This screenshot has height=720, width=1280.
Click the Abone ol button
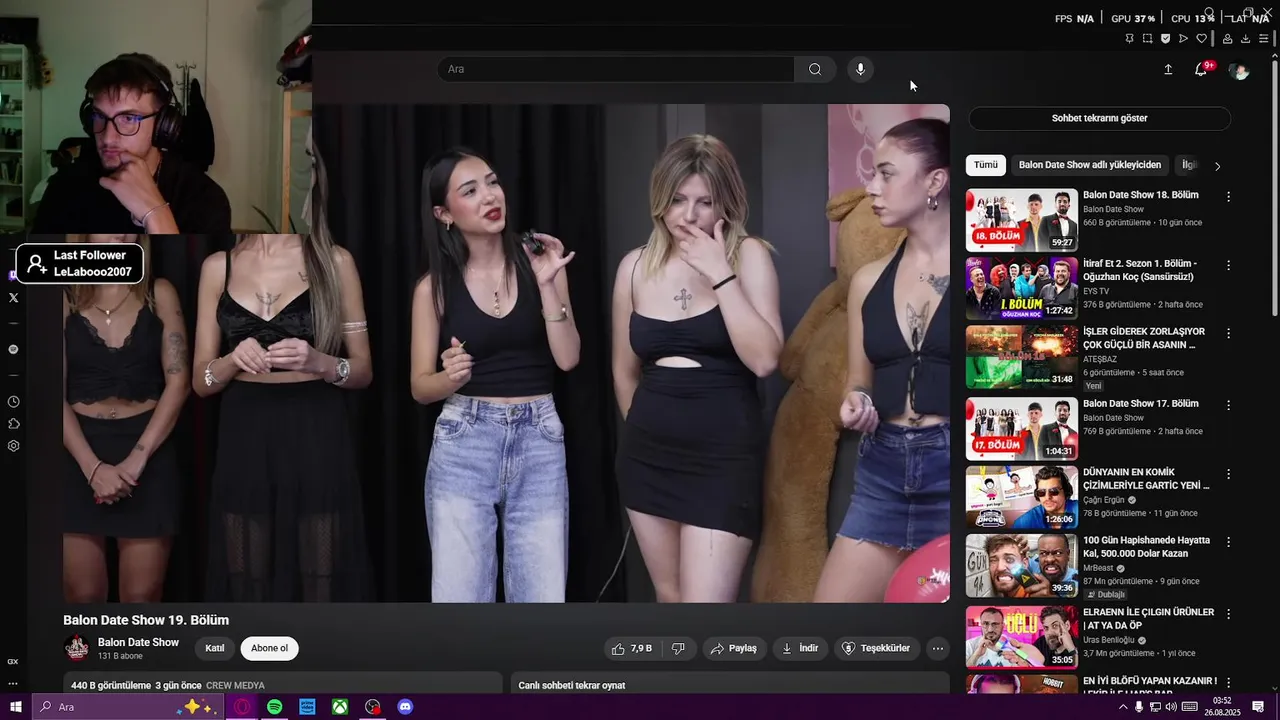click(x=269, y=648)
